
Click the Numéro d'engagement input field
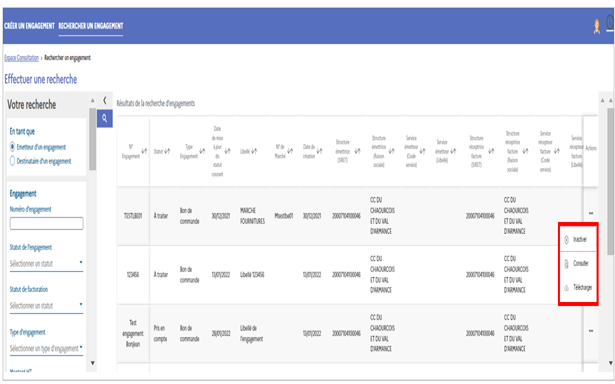click(x=46, y=223)
